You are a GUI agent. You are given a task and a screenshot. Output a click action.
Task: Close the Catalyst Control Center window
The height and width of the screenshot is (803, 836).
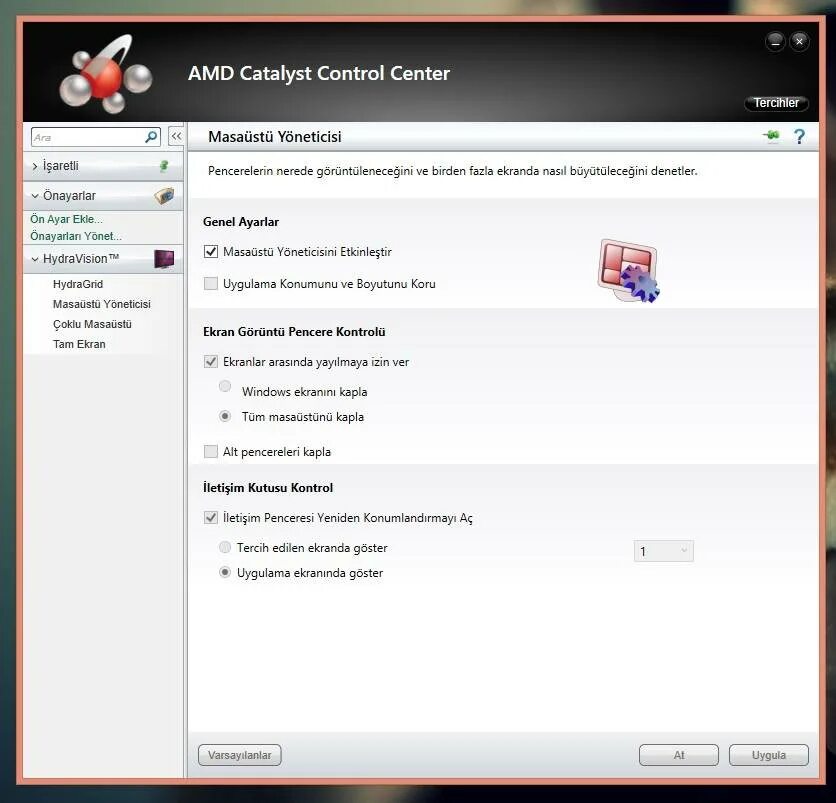point(799,42)
